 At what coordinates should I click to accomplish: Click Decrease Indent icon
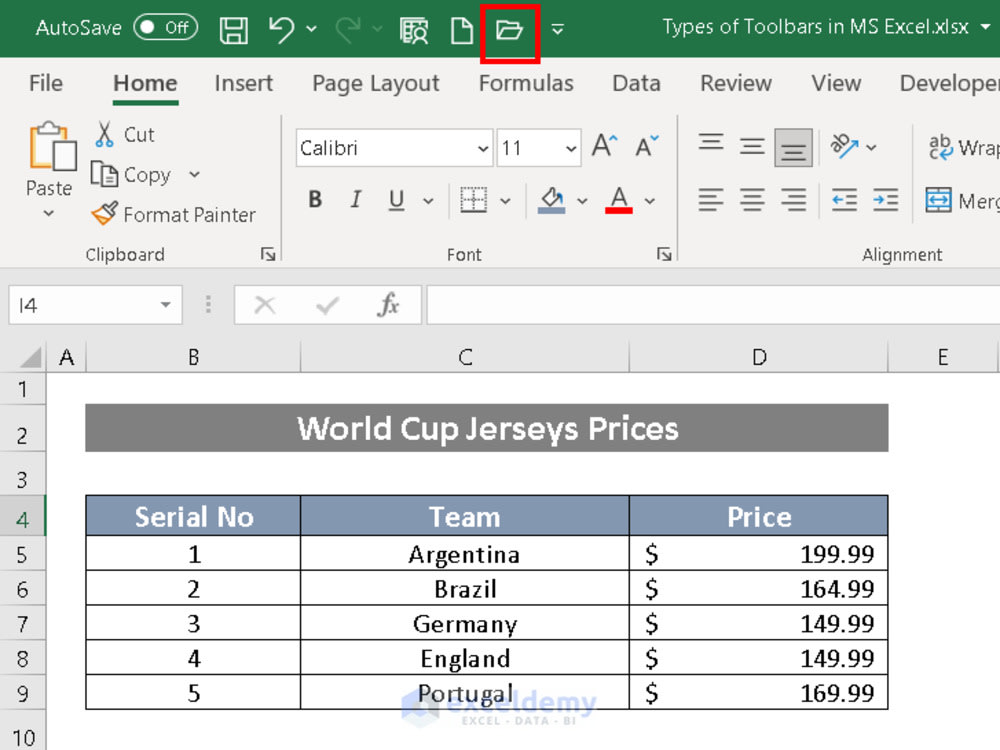[x=844, y=200]
